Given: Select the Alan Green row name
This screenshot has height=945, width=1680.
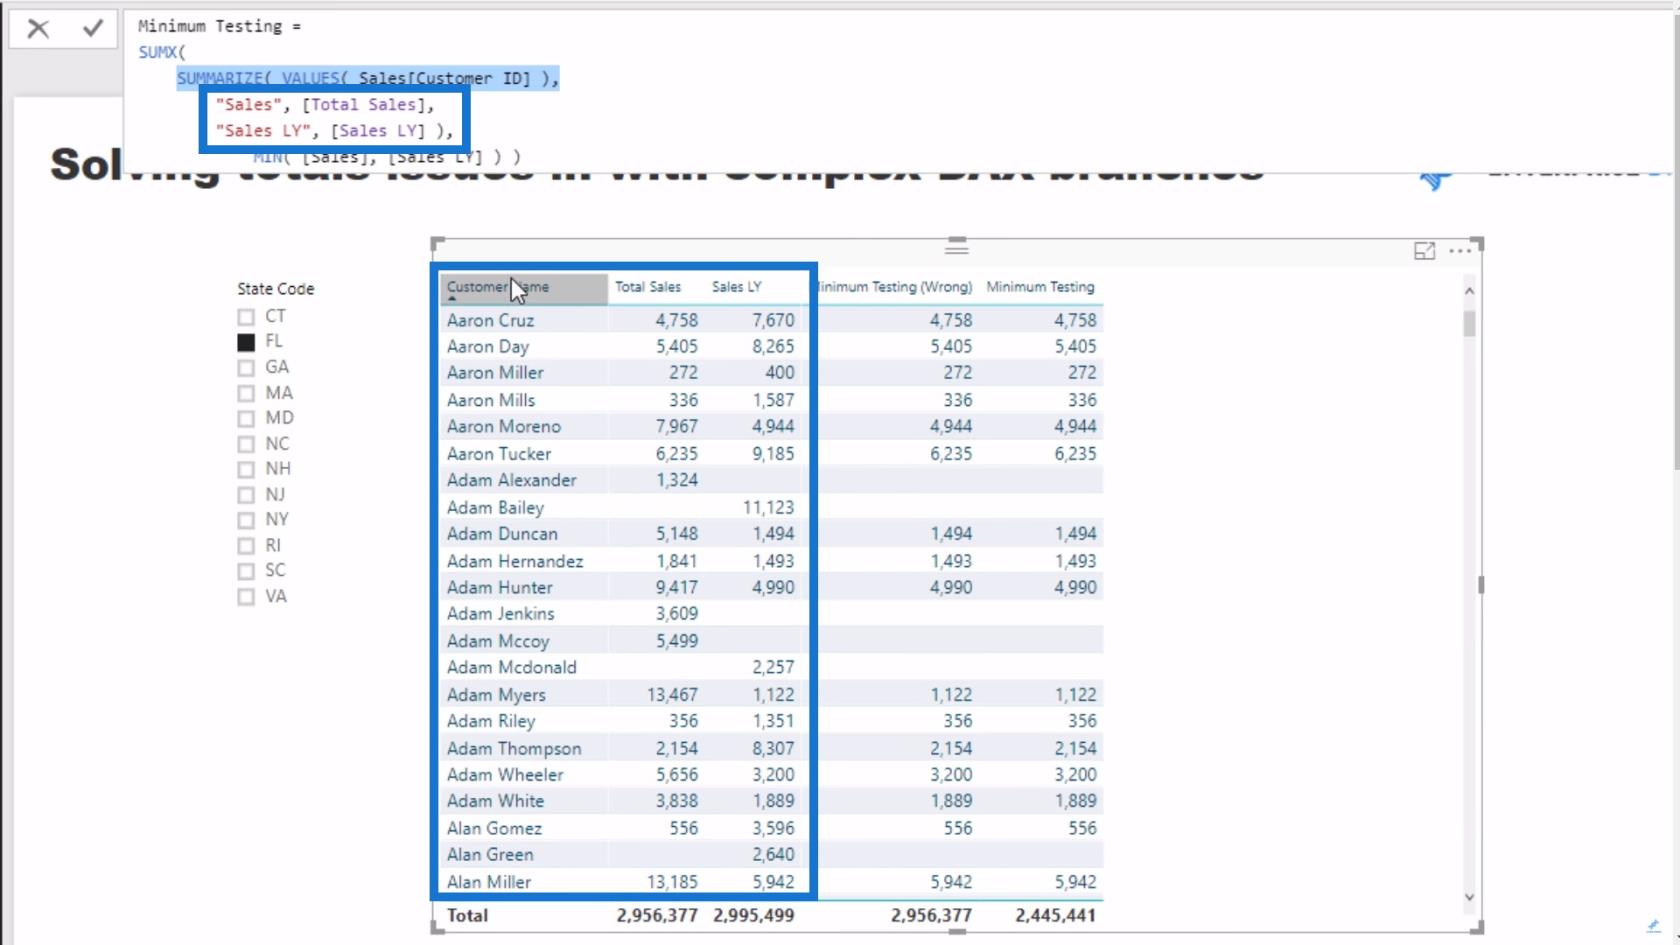Looking at the screenshot, I should tap(490, 855).
